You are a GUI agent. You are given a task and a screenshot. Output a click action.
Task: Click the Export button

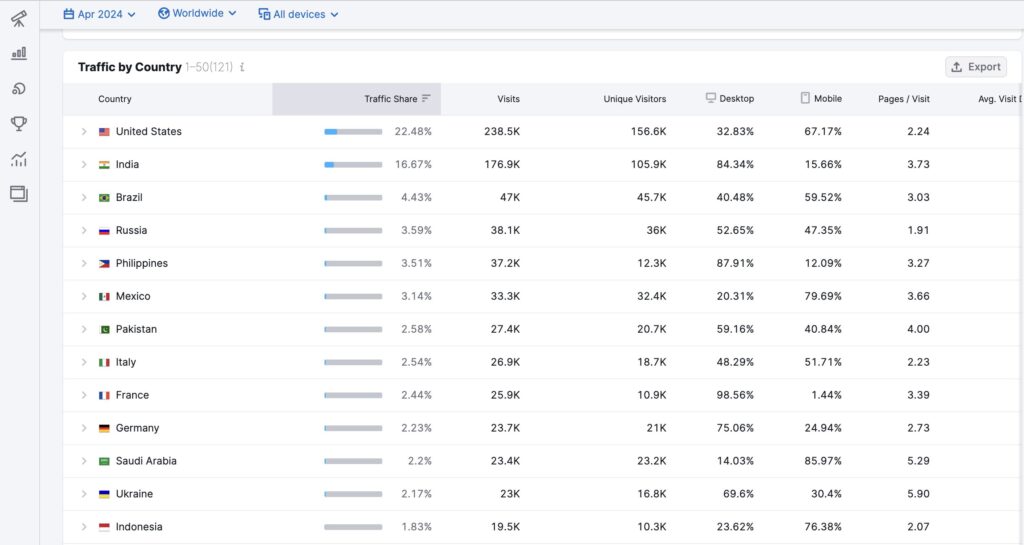[975, 67]
